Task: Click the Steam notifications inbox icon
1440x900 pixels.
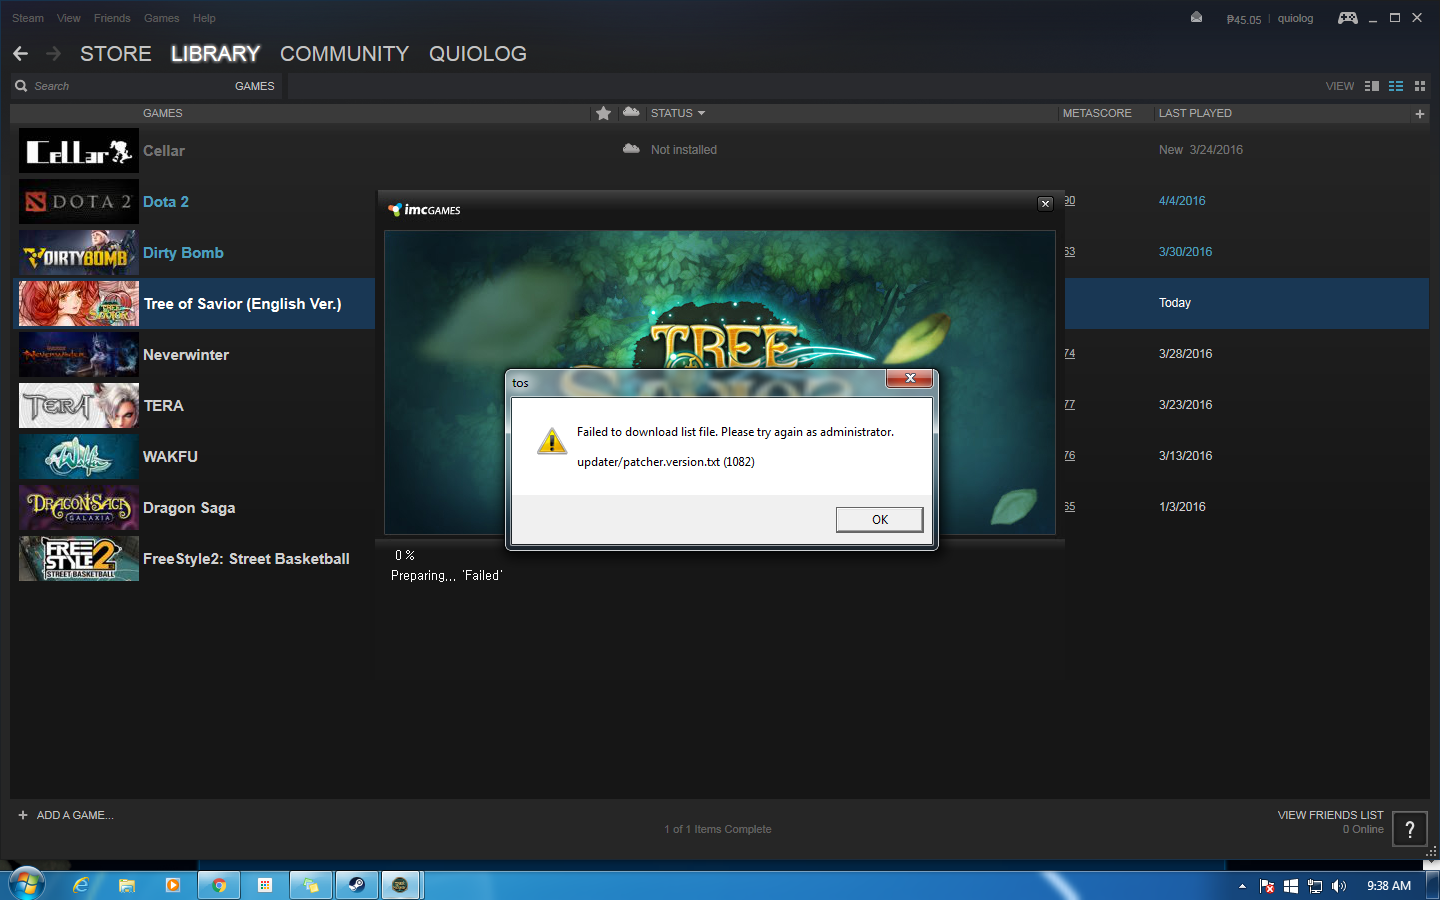Action: coord(1196,18)
